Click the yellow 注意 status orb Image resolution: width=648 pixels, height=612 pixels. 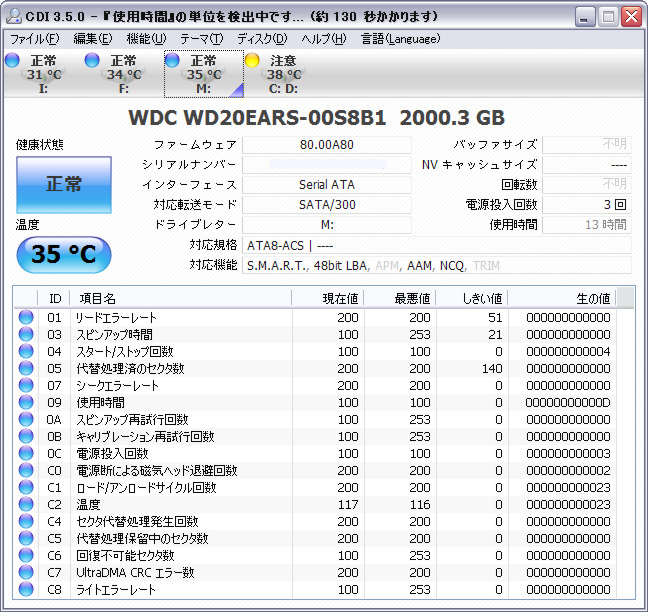(252, 60)
